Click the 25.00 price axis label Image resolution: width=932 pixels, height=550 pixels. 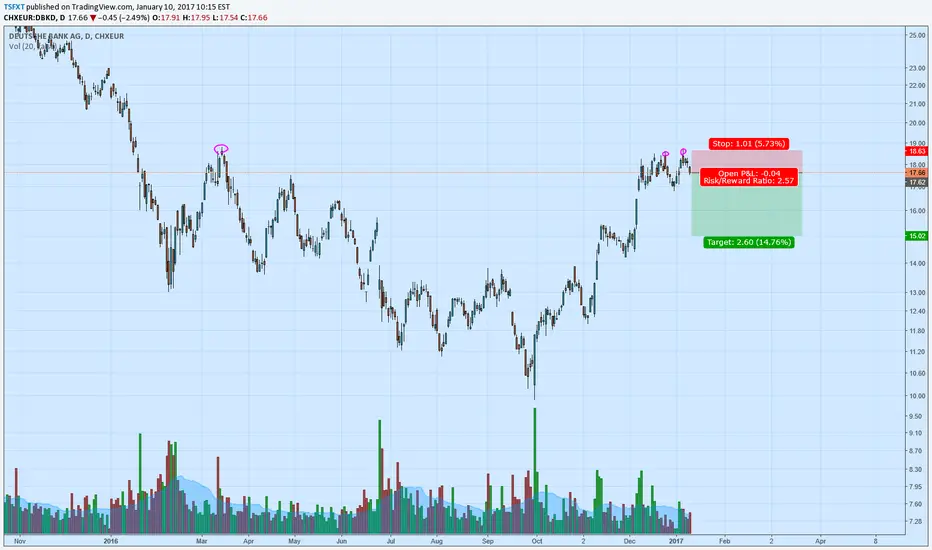tap(917, 36)
